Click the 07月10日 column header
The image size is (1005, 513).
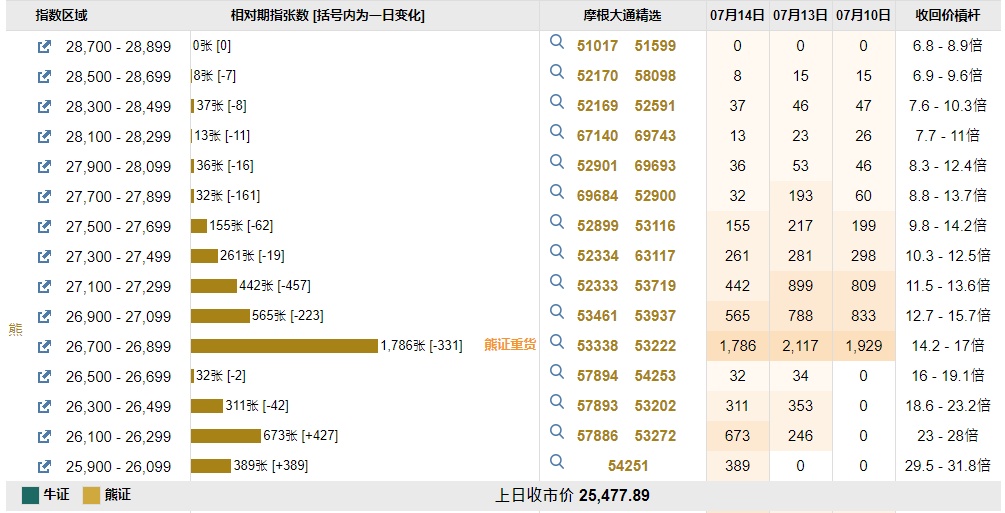tap(864, 16)
